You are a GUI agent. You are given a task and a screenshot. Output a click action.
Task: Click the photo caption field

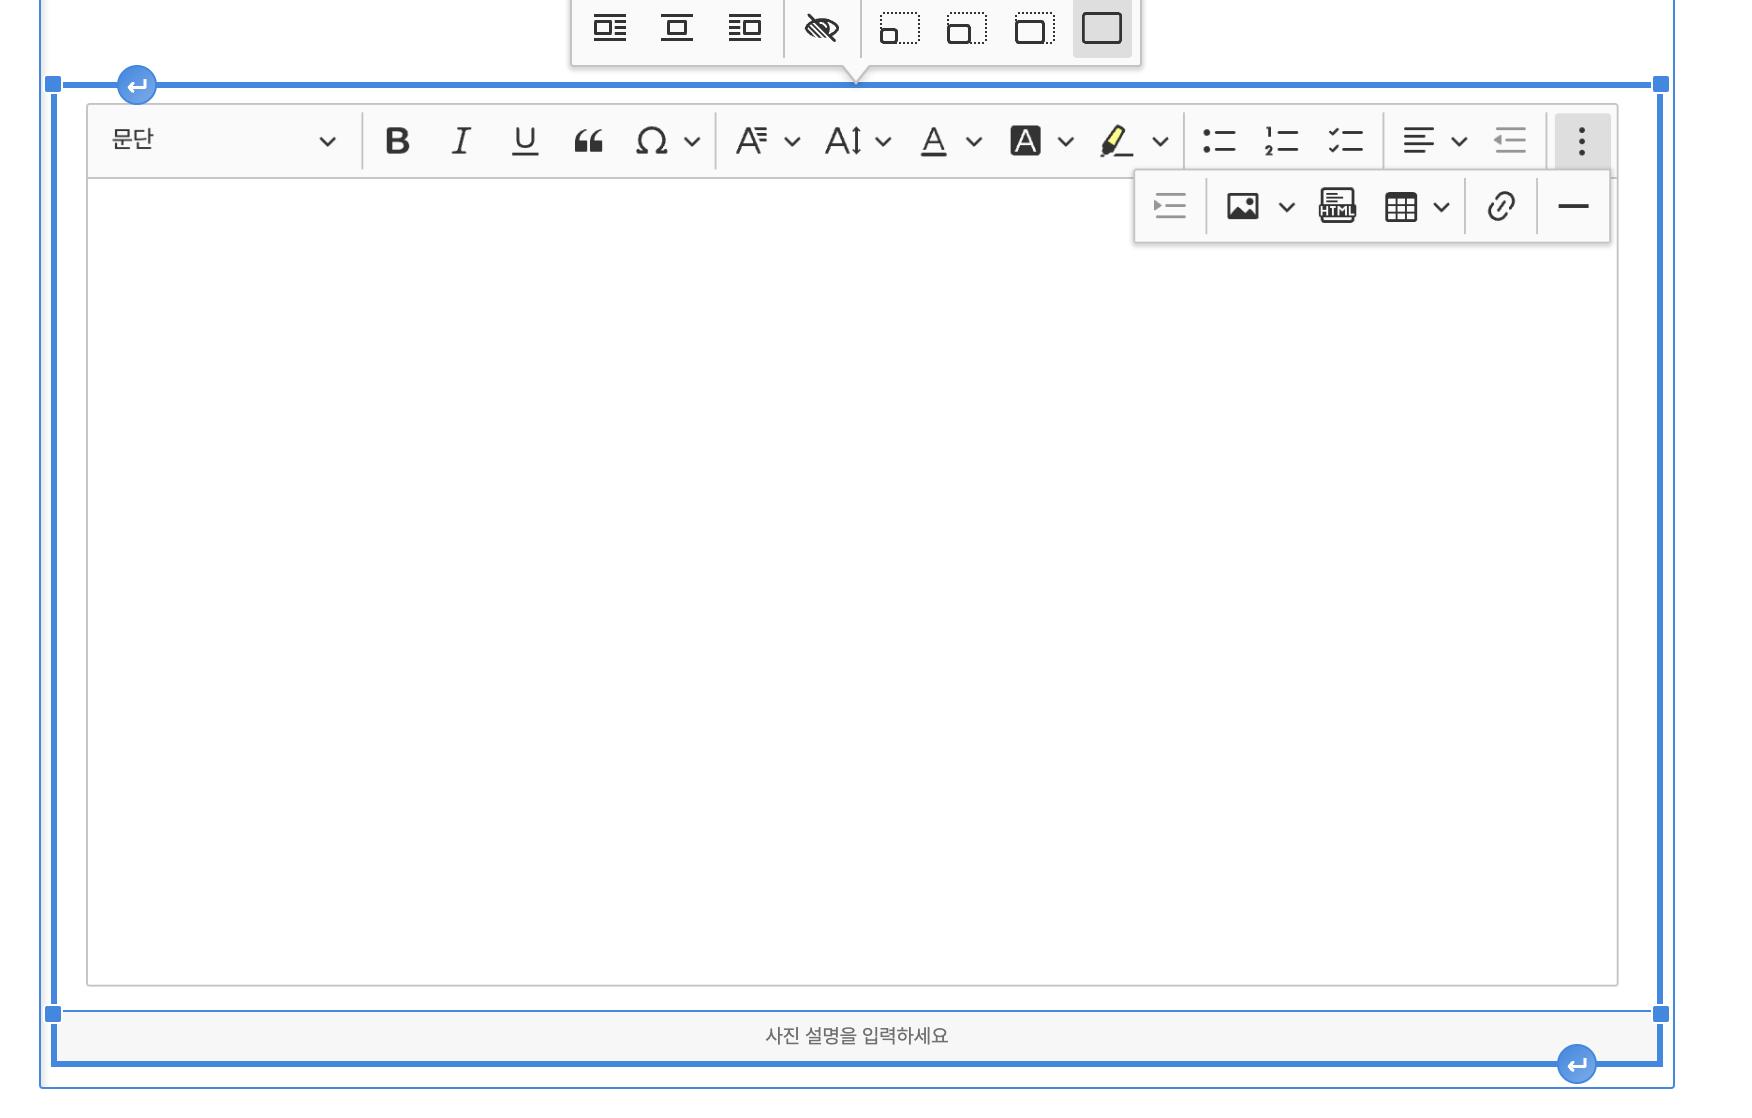(x=856, y=1036)
